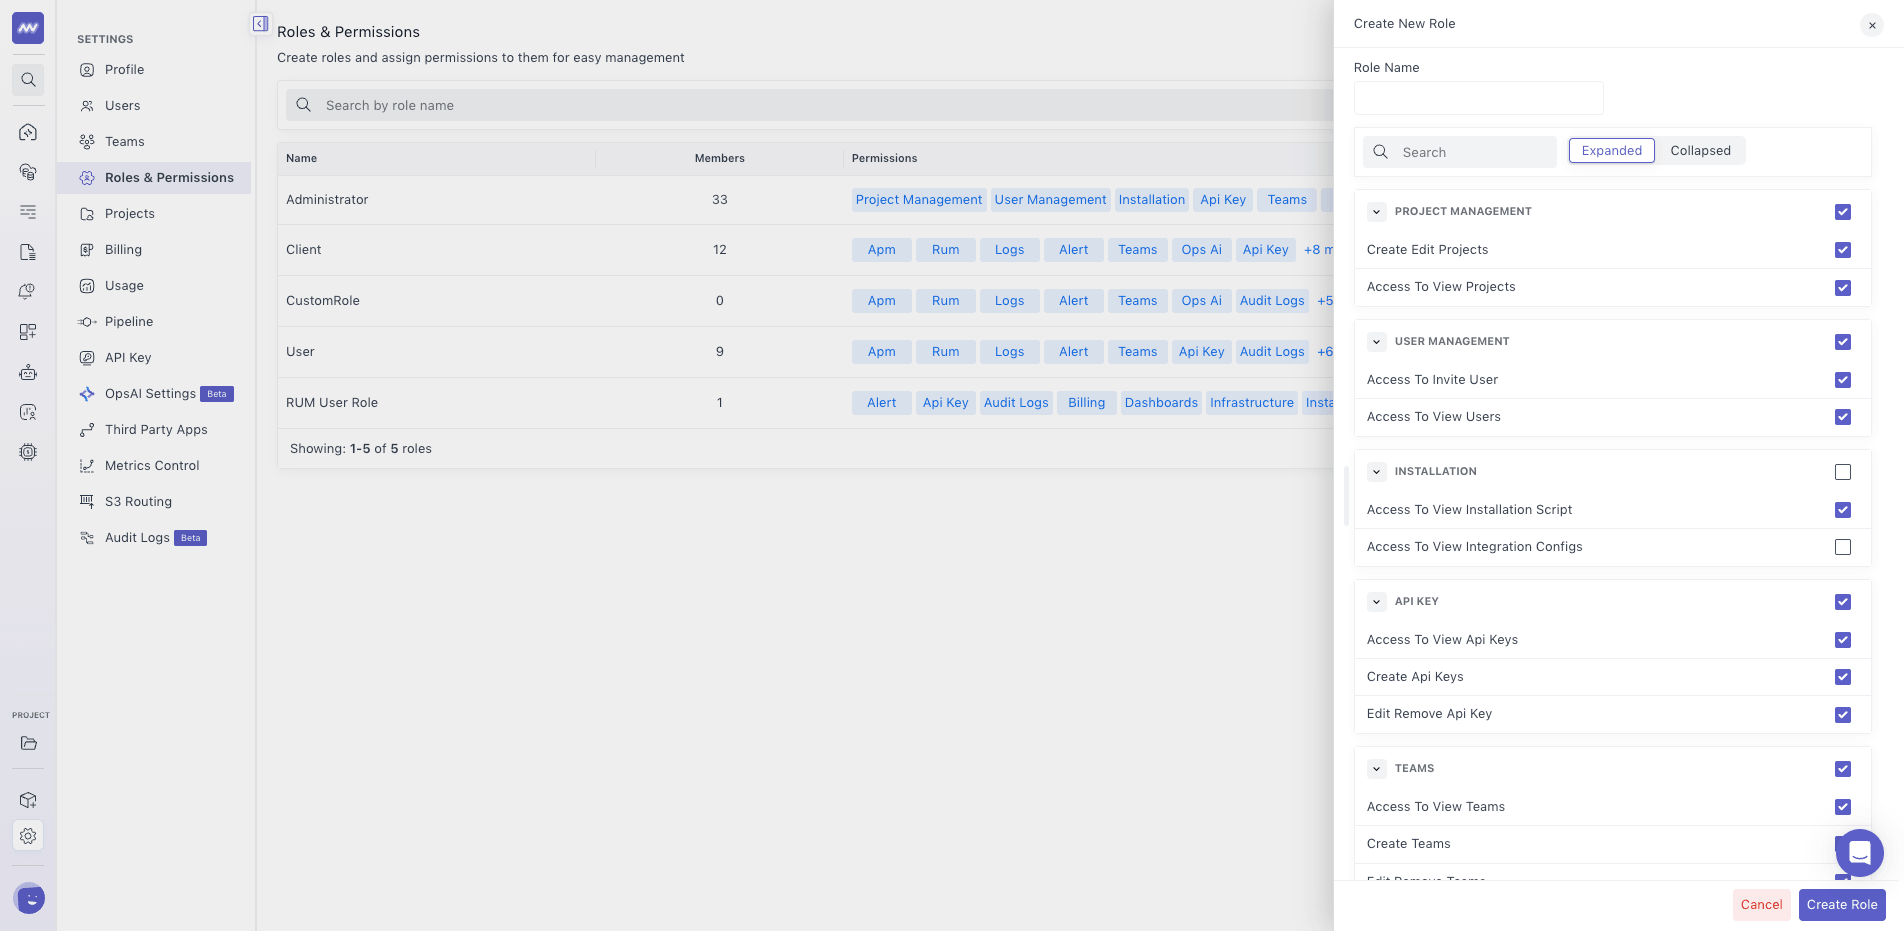
Task: Open Billing in settings menu
Action: coord(123,250)
